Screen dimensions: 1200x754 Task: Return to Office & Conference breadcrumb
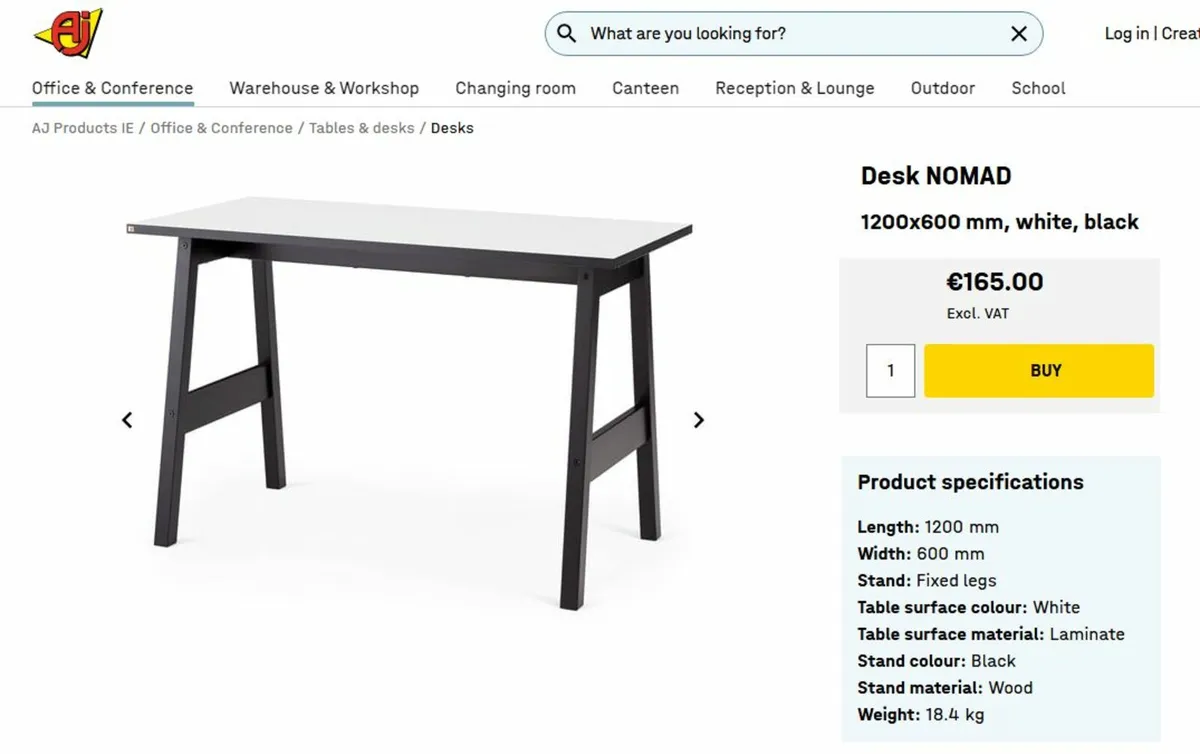click(221, 128)
